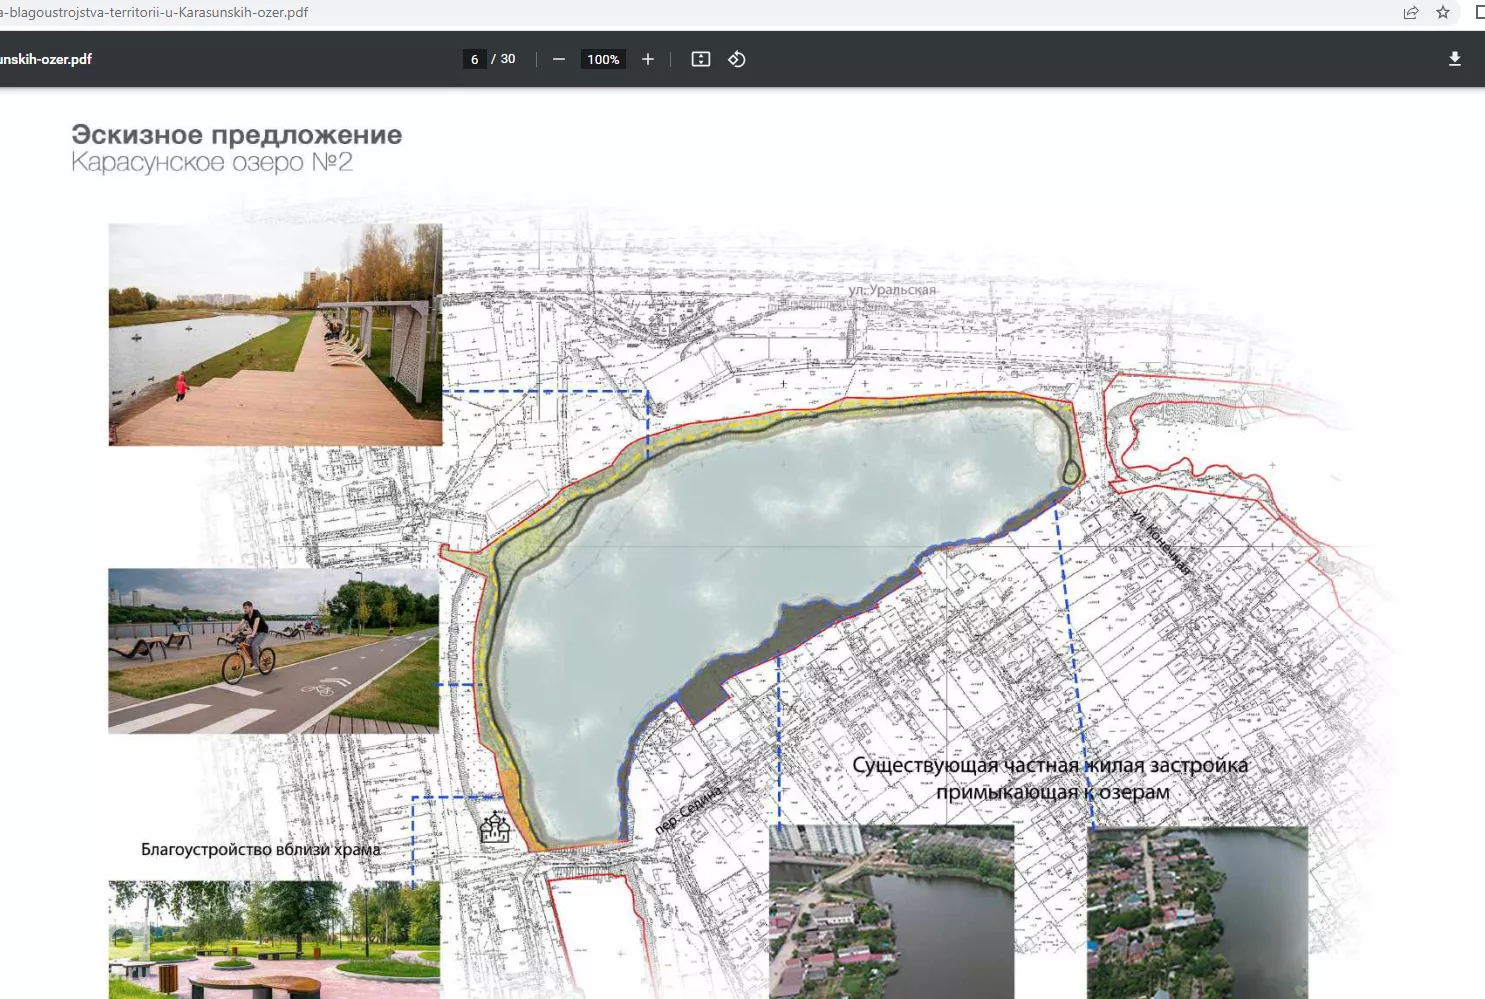The width and height of the screenshot is (1485, 999).
Task: Select the page number field showing 6
Action: point(475,59)
